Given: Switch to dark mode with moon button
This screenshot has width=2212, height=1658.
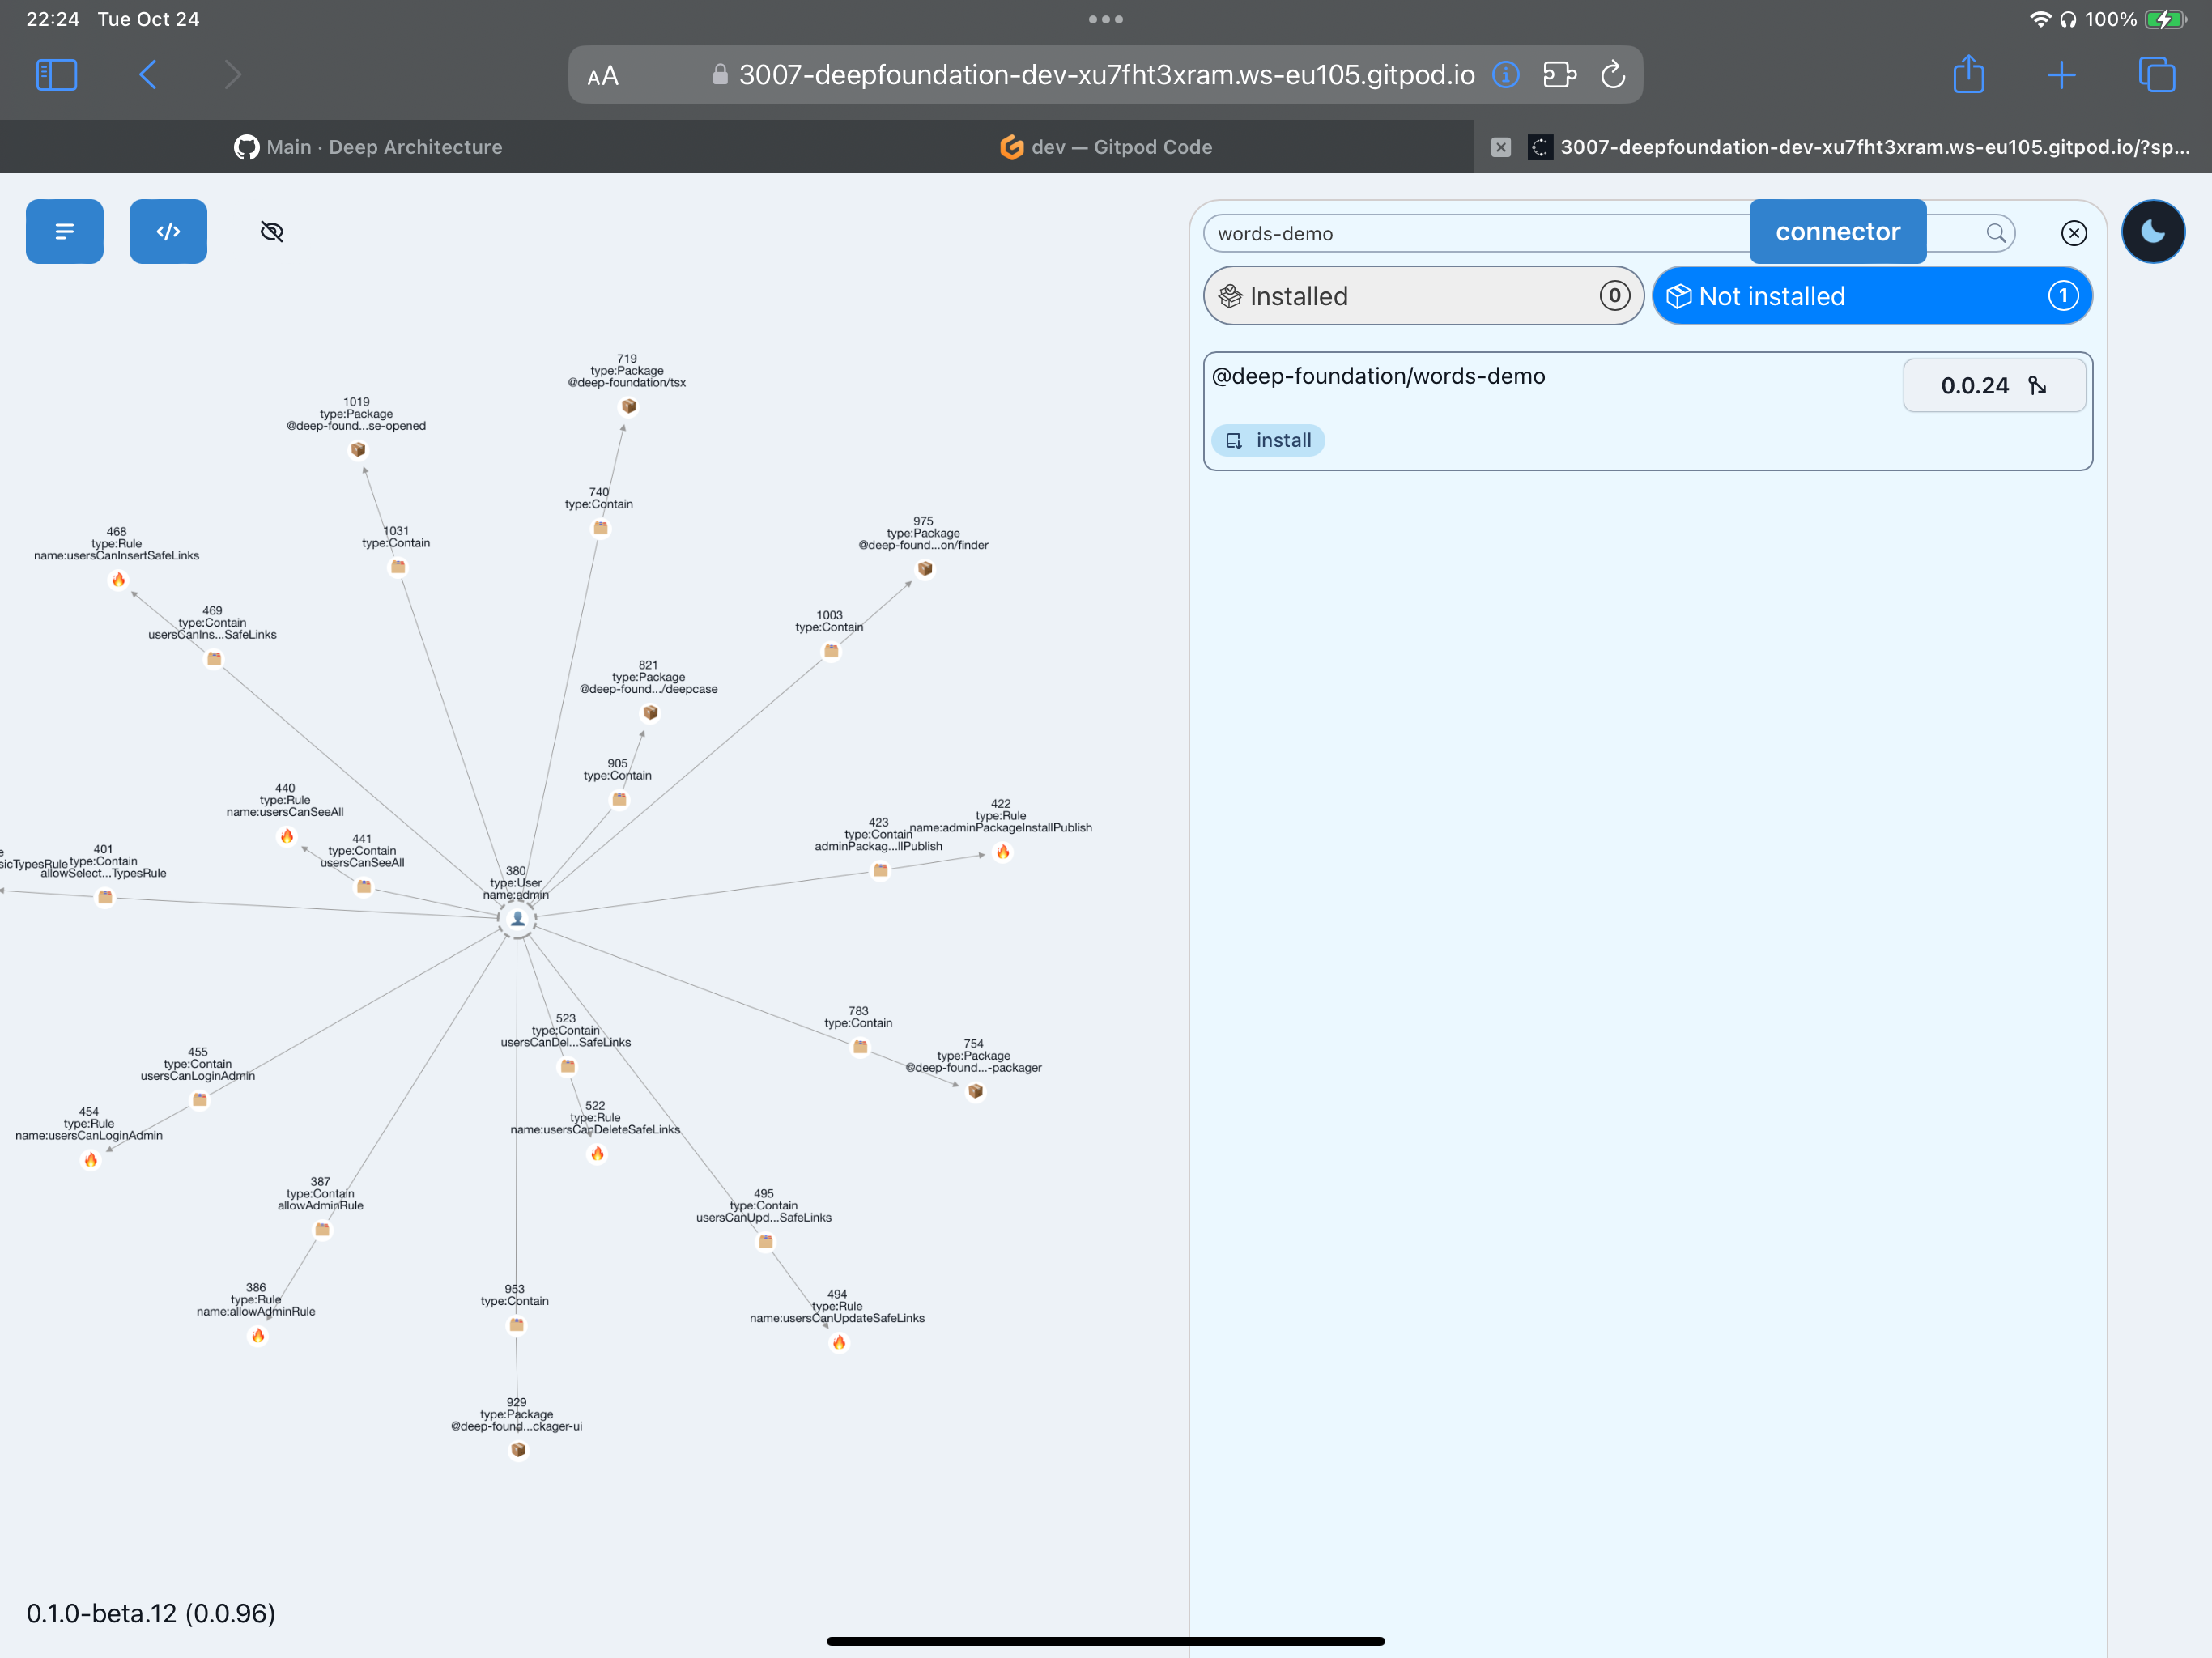Looking at the screenshot, I should [x=2152, y=231].
